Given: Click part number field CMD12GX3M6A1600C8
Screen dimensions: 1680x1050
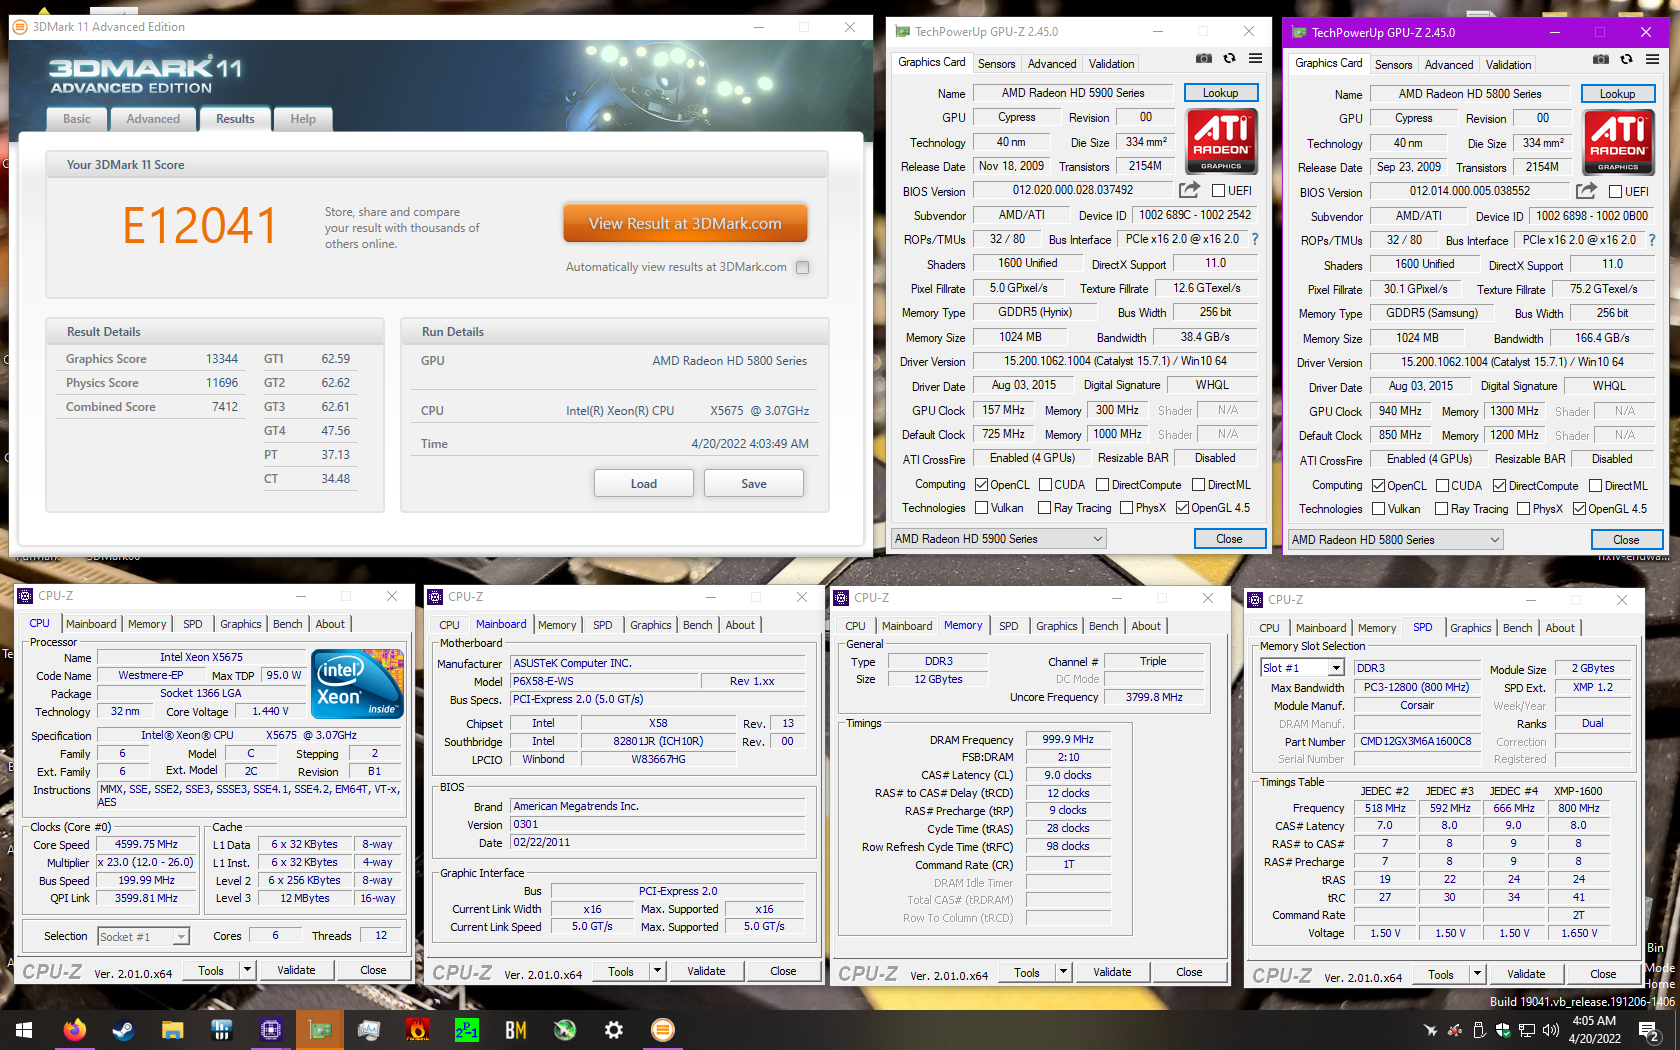Looking at the screenshot, I should pos(1415,742).
